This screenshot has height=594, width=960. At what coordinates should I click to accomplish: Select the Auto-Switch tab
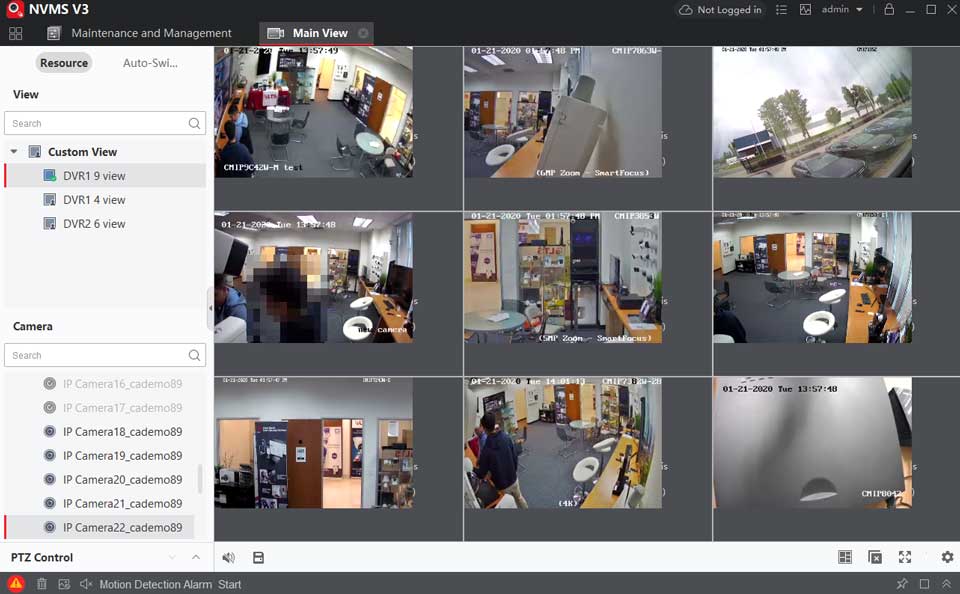point(150,63)
